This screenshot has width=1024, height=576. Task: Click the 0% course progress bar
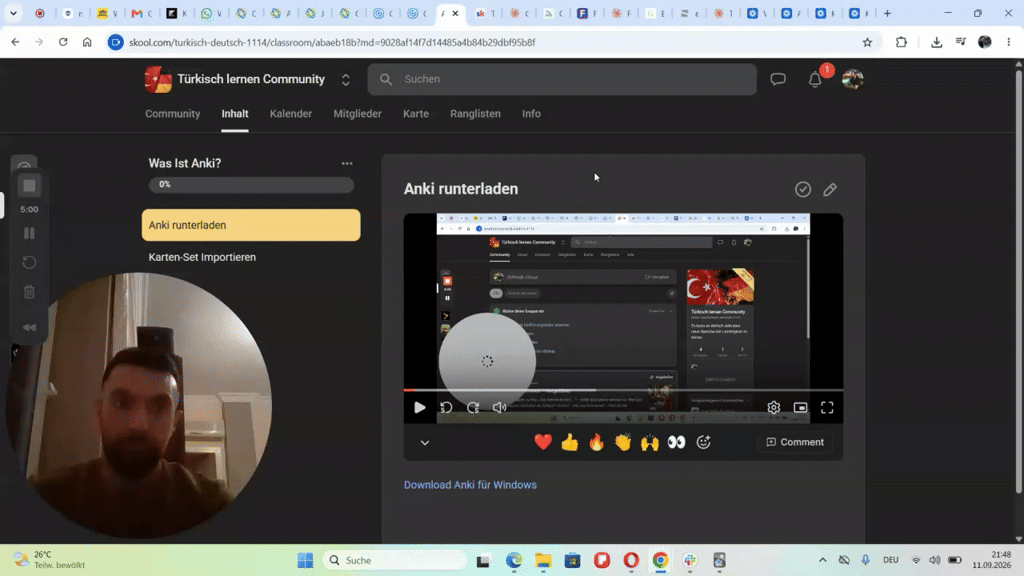251,185
